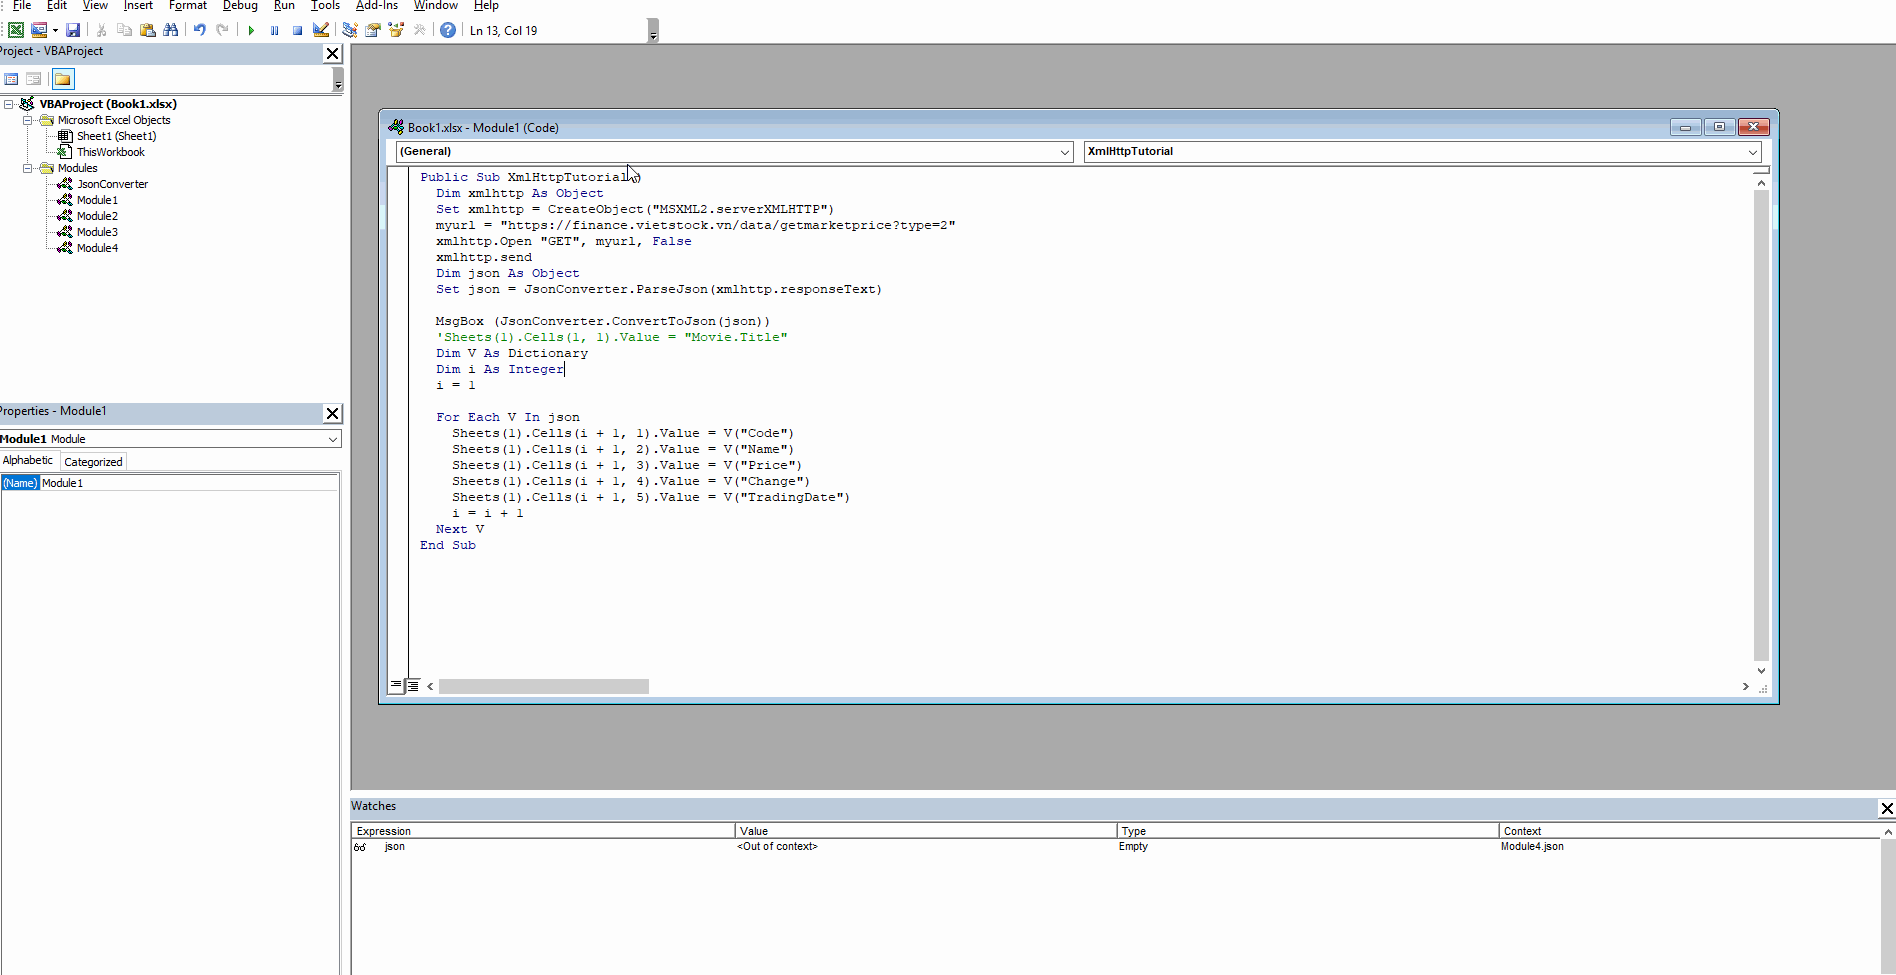Screen dimensions: 1896x975
Task: Click the Break pause icon
Action: coord(274,30)
